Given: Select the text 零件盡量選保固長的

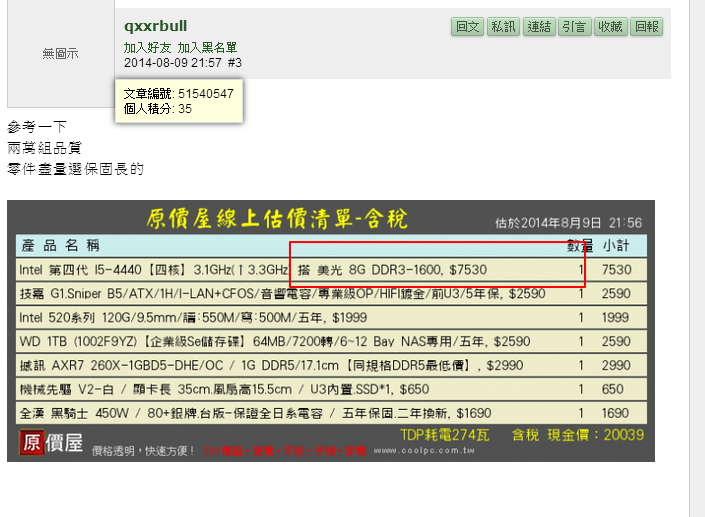Looking at the screenshot, I should tap(76, 169).
